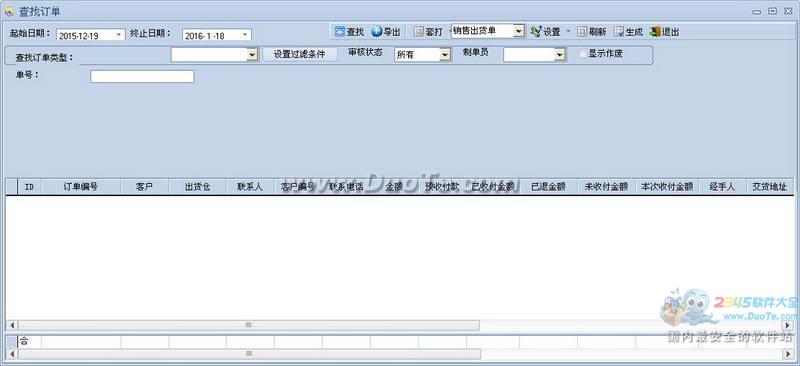Click the 订单编号 column header
800x366 pixels.
click(x=81, y=187)
